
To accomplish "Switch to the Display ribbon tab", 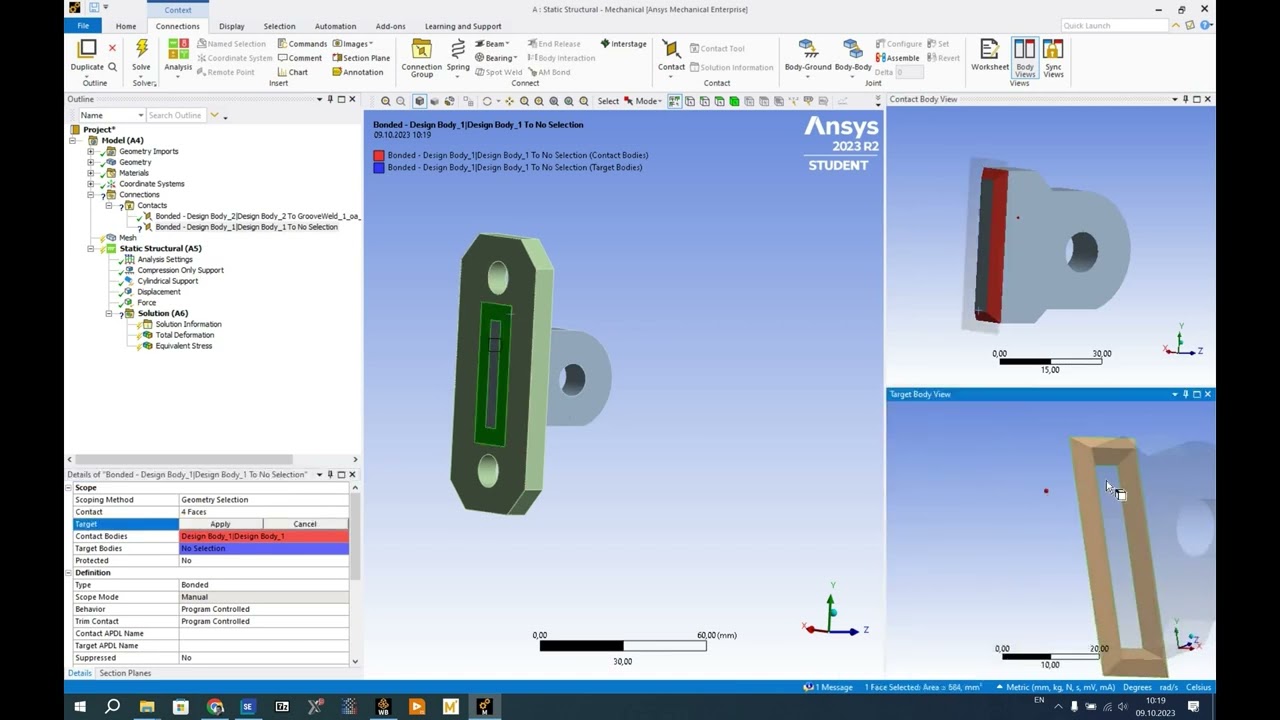I will 231,26.
